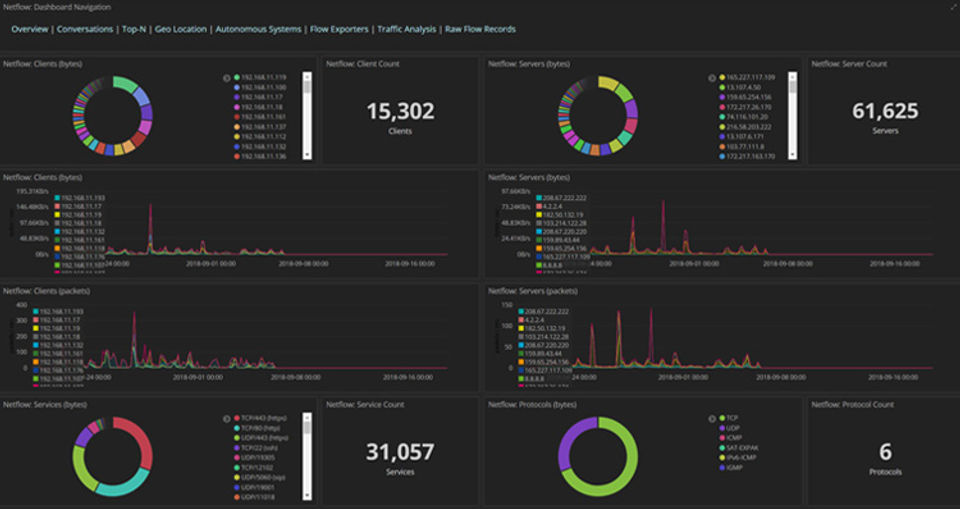Image resolution: width=960 pixels, height=509 pixels.
Task: Open the Conversations dashboard
Action: point(85,29)
